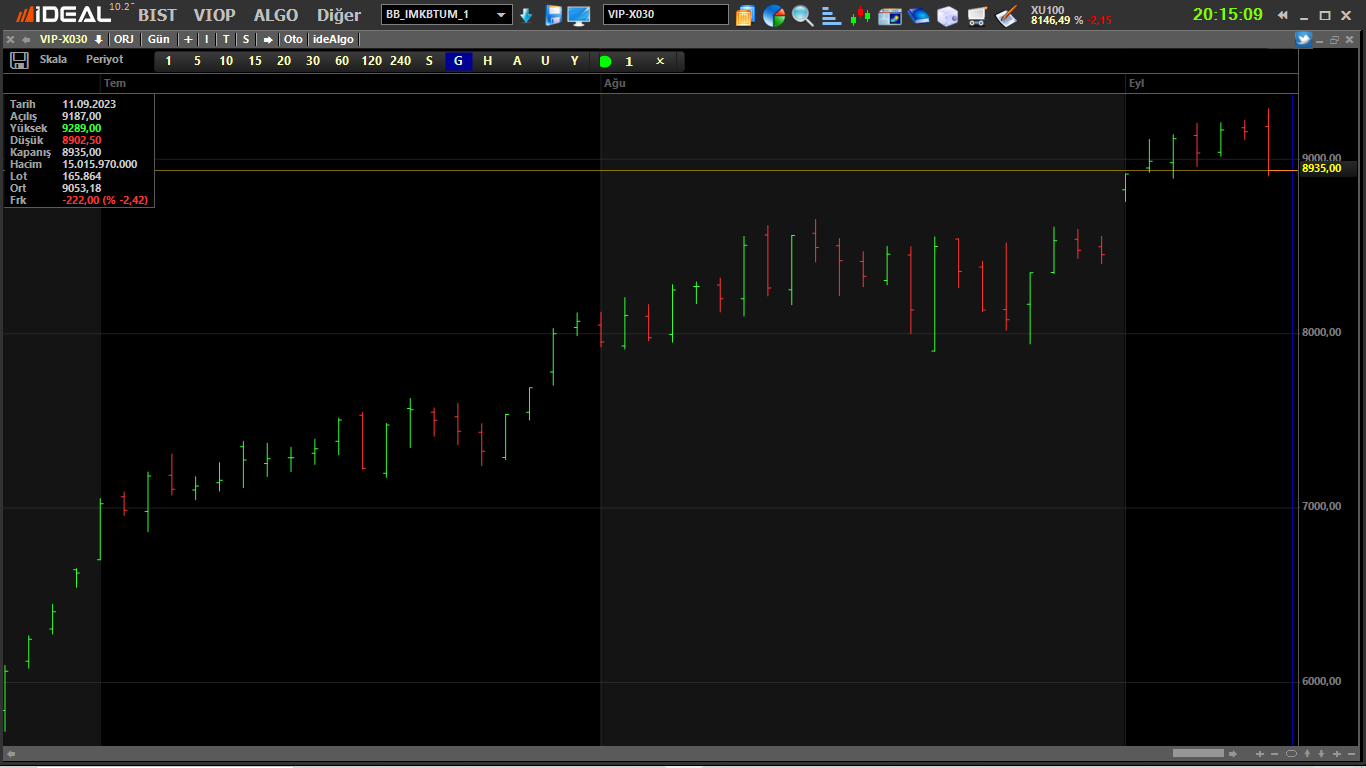Click the blue down-arrow icon beside BB_IMKBTUM_1
Viewport: 1366px width, 768px height.
pos(526,15)
